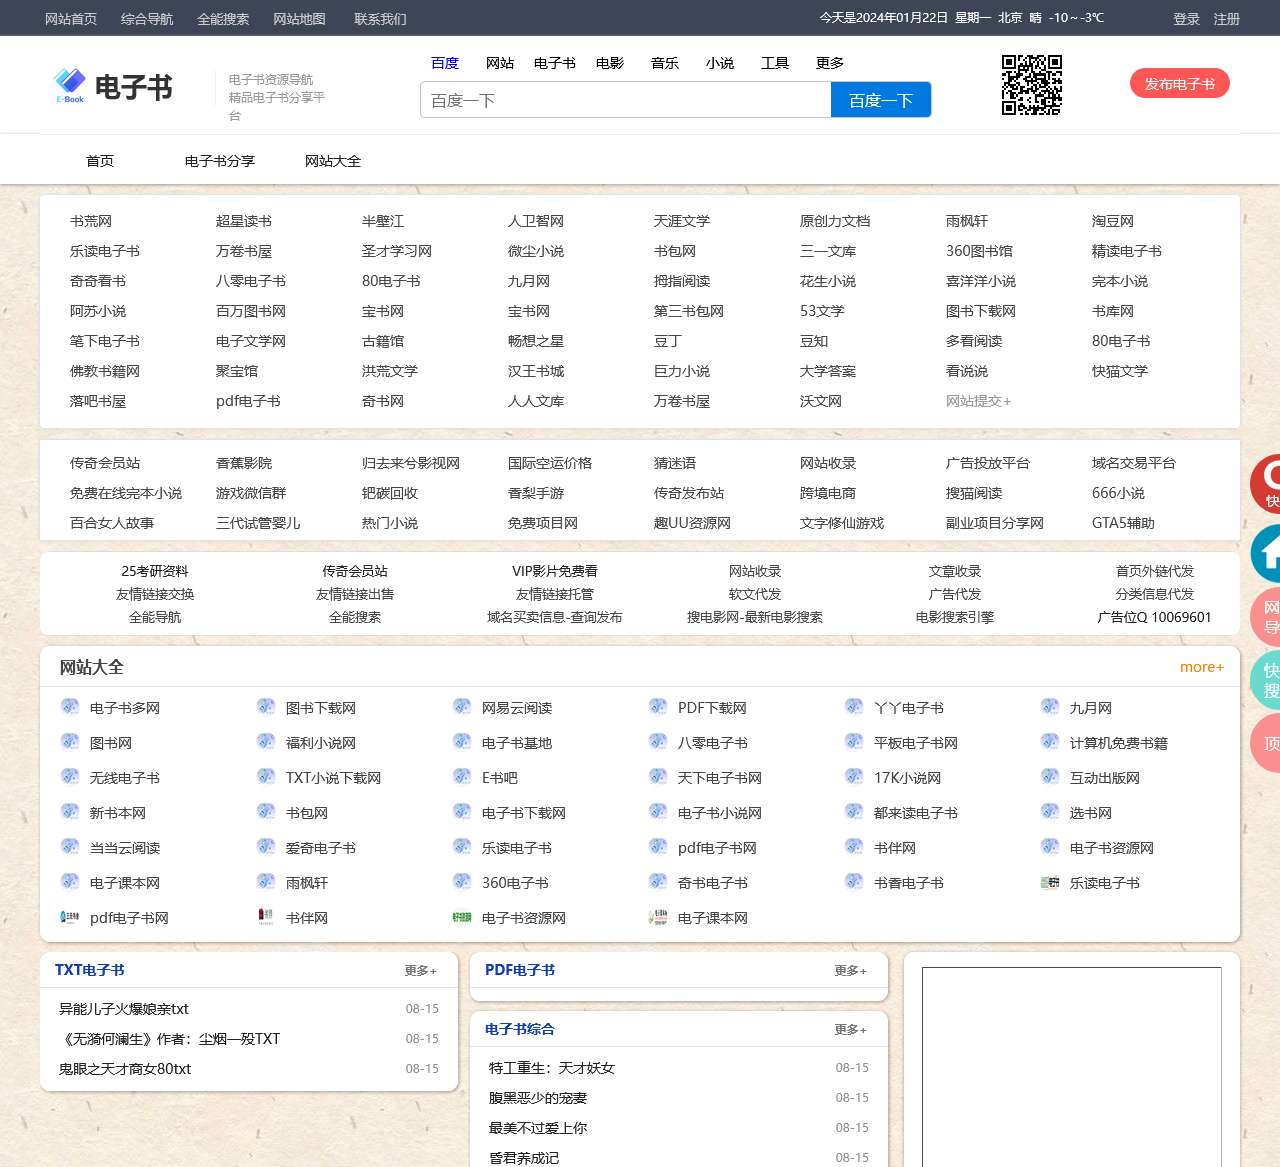
Task: Click the E-Book site logo
Action: pyautogui.click(x=112, y=87)
